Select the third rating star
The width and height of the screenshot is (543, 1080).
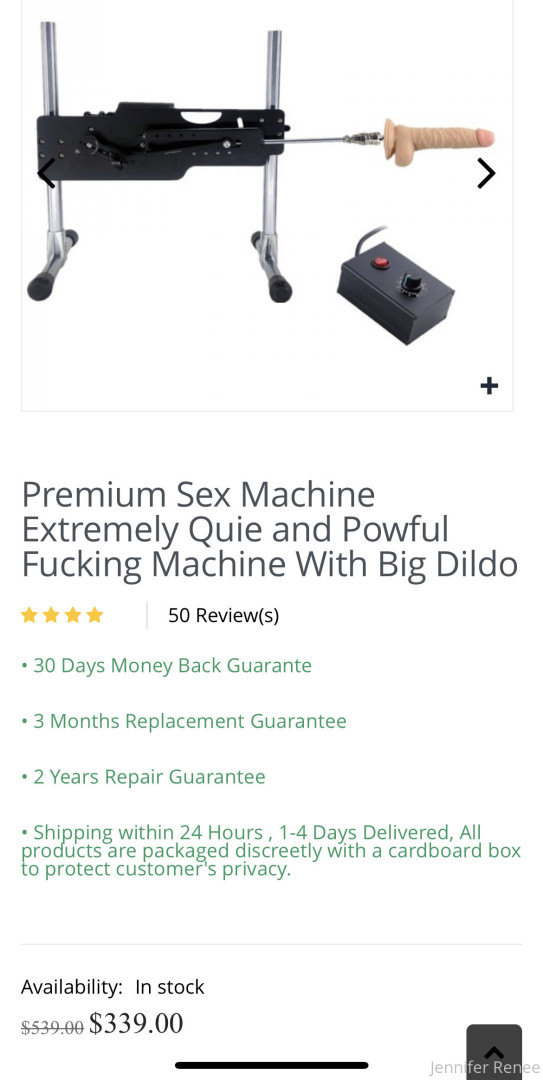pos(73,615)
